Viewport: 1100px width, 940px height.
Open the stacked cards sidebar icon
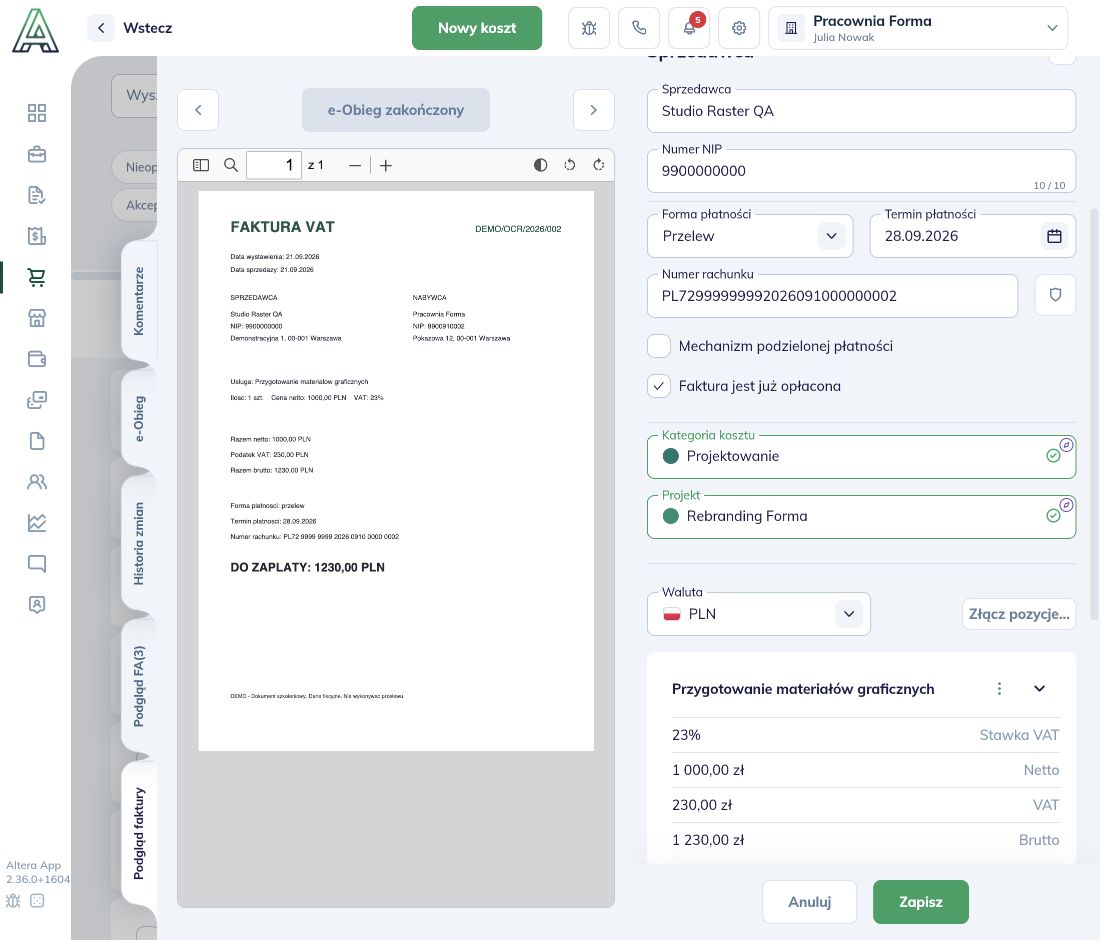coord(36,400)
